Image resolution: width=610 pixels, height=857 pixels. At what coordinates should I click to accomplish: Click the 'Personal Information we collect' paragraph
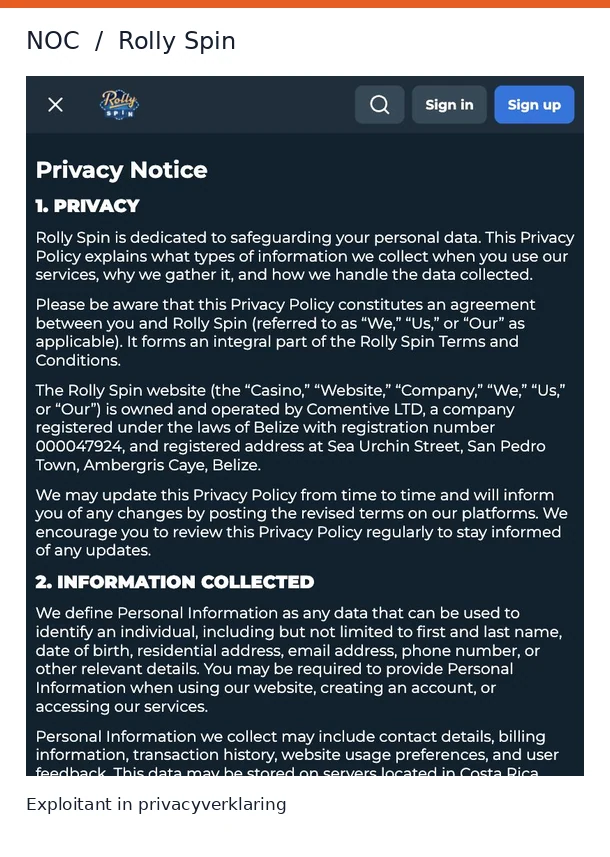coord(297,754)
